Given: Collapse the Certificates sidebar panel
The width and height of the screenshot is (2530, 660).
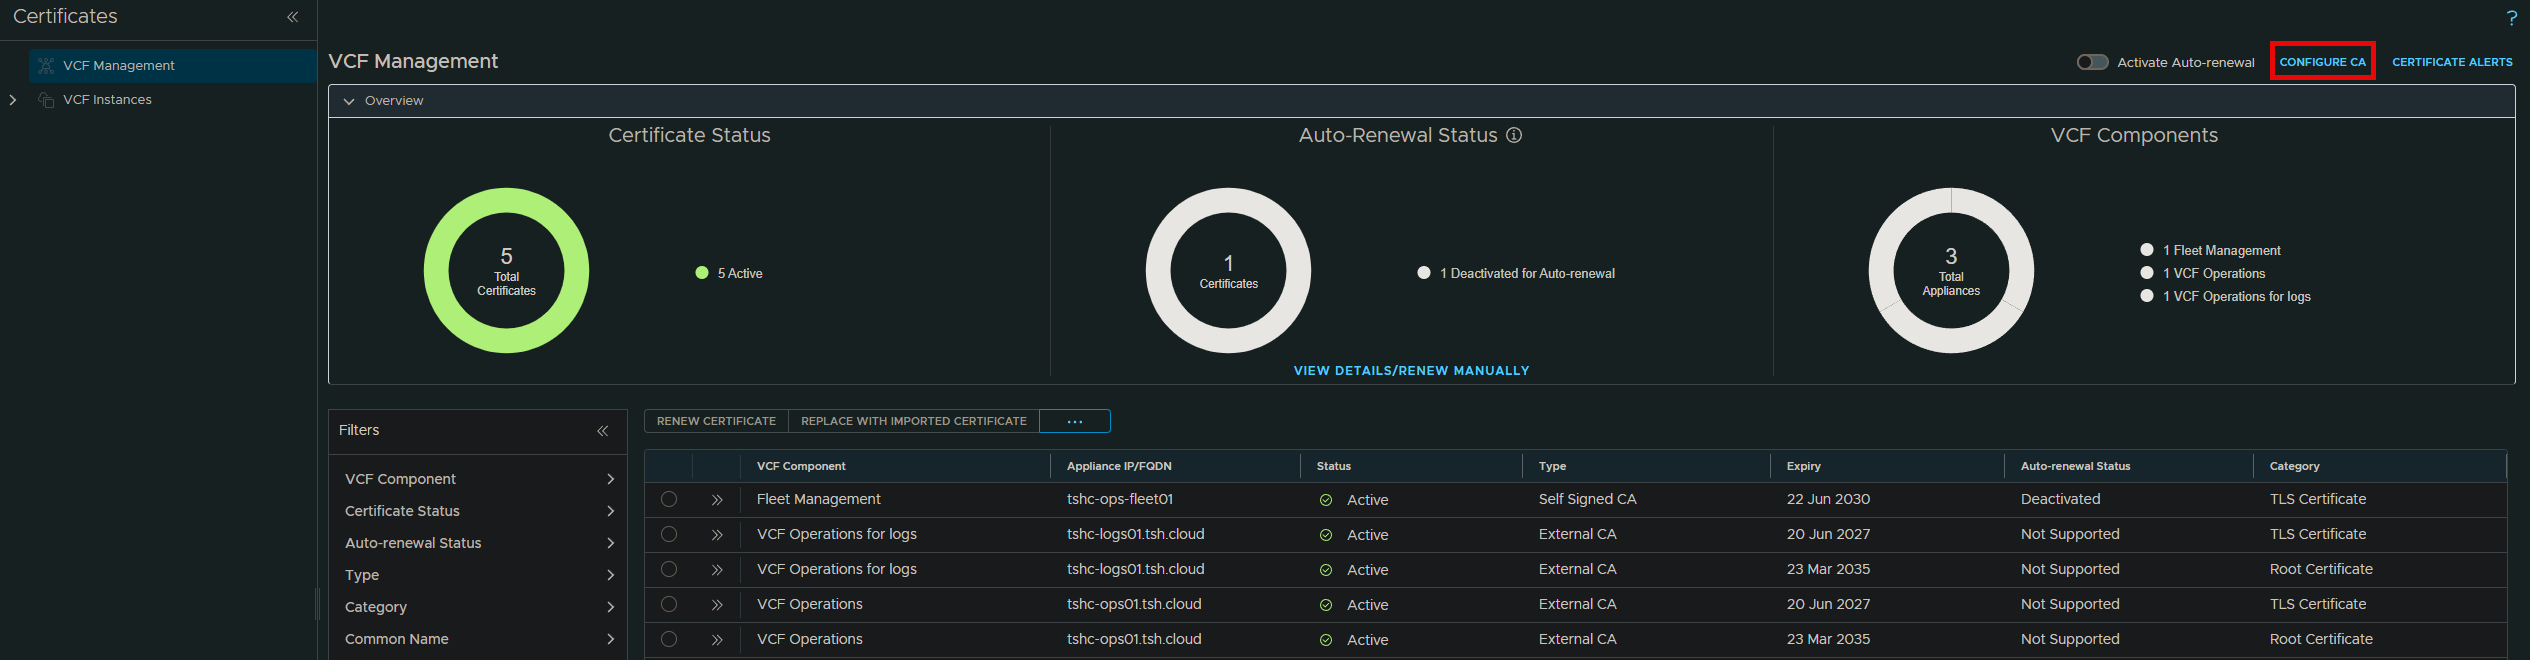Looking at the screenshot, I should [293, 17].
